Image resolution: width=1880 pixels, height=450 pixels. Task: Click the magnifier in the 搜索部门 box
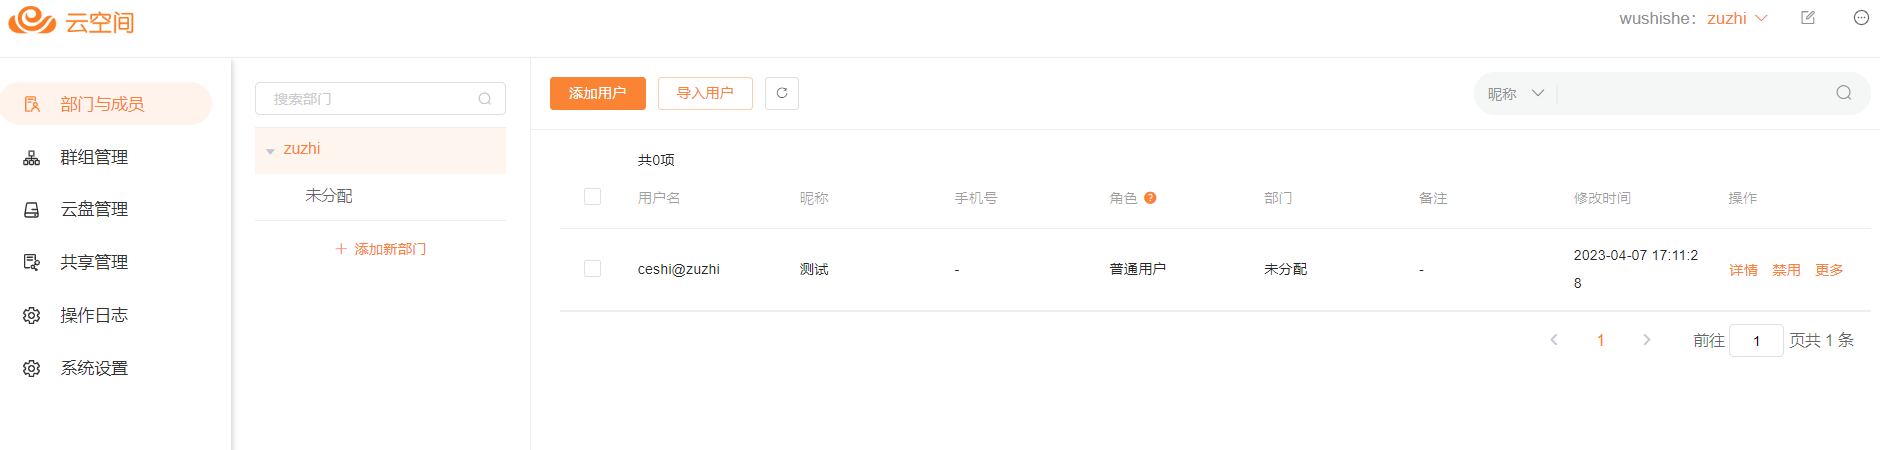pyautogui.click(x=485, y=99)
